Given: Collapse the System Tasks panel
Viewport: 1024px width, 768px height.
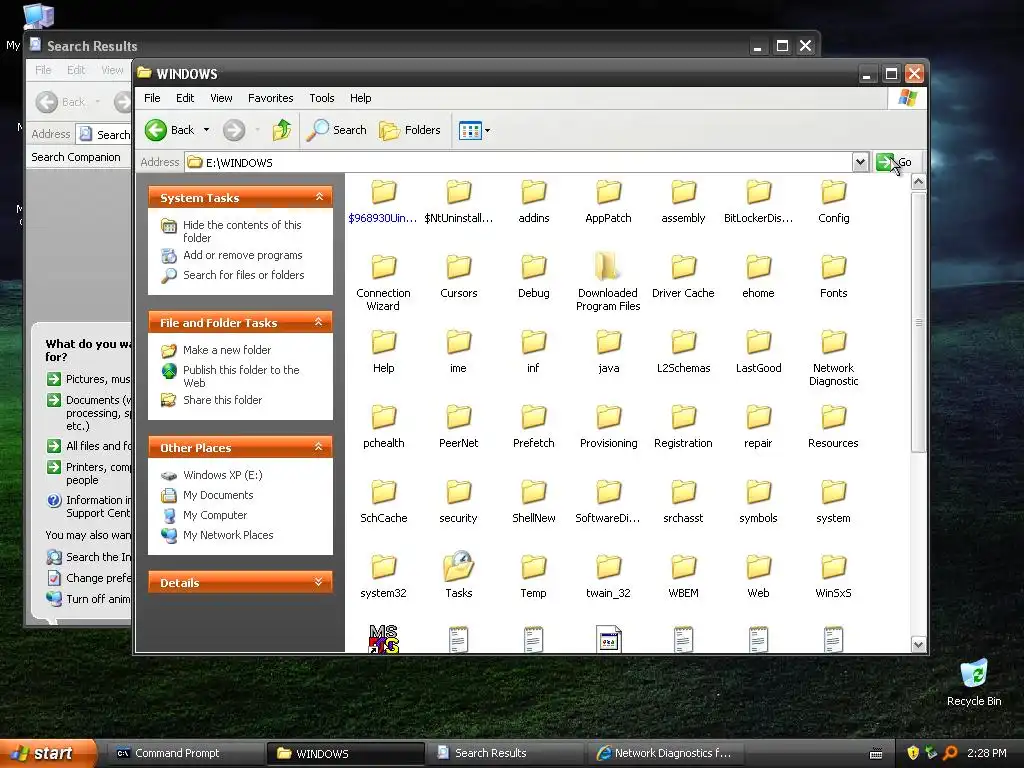Looking at the screenshot, I should tap(319, 197).
